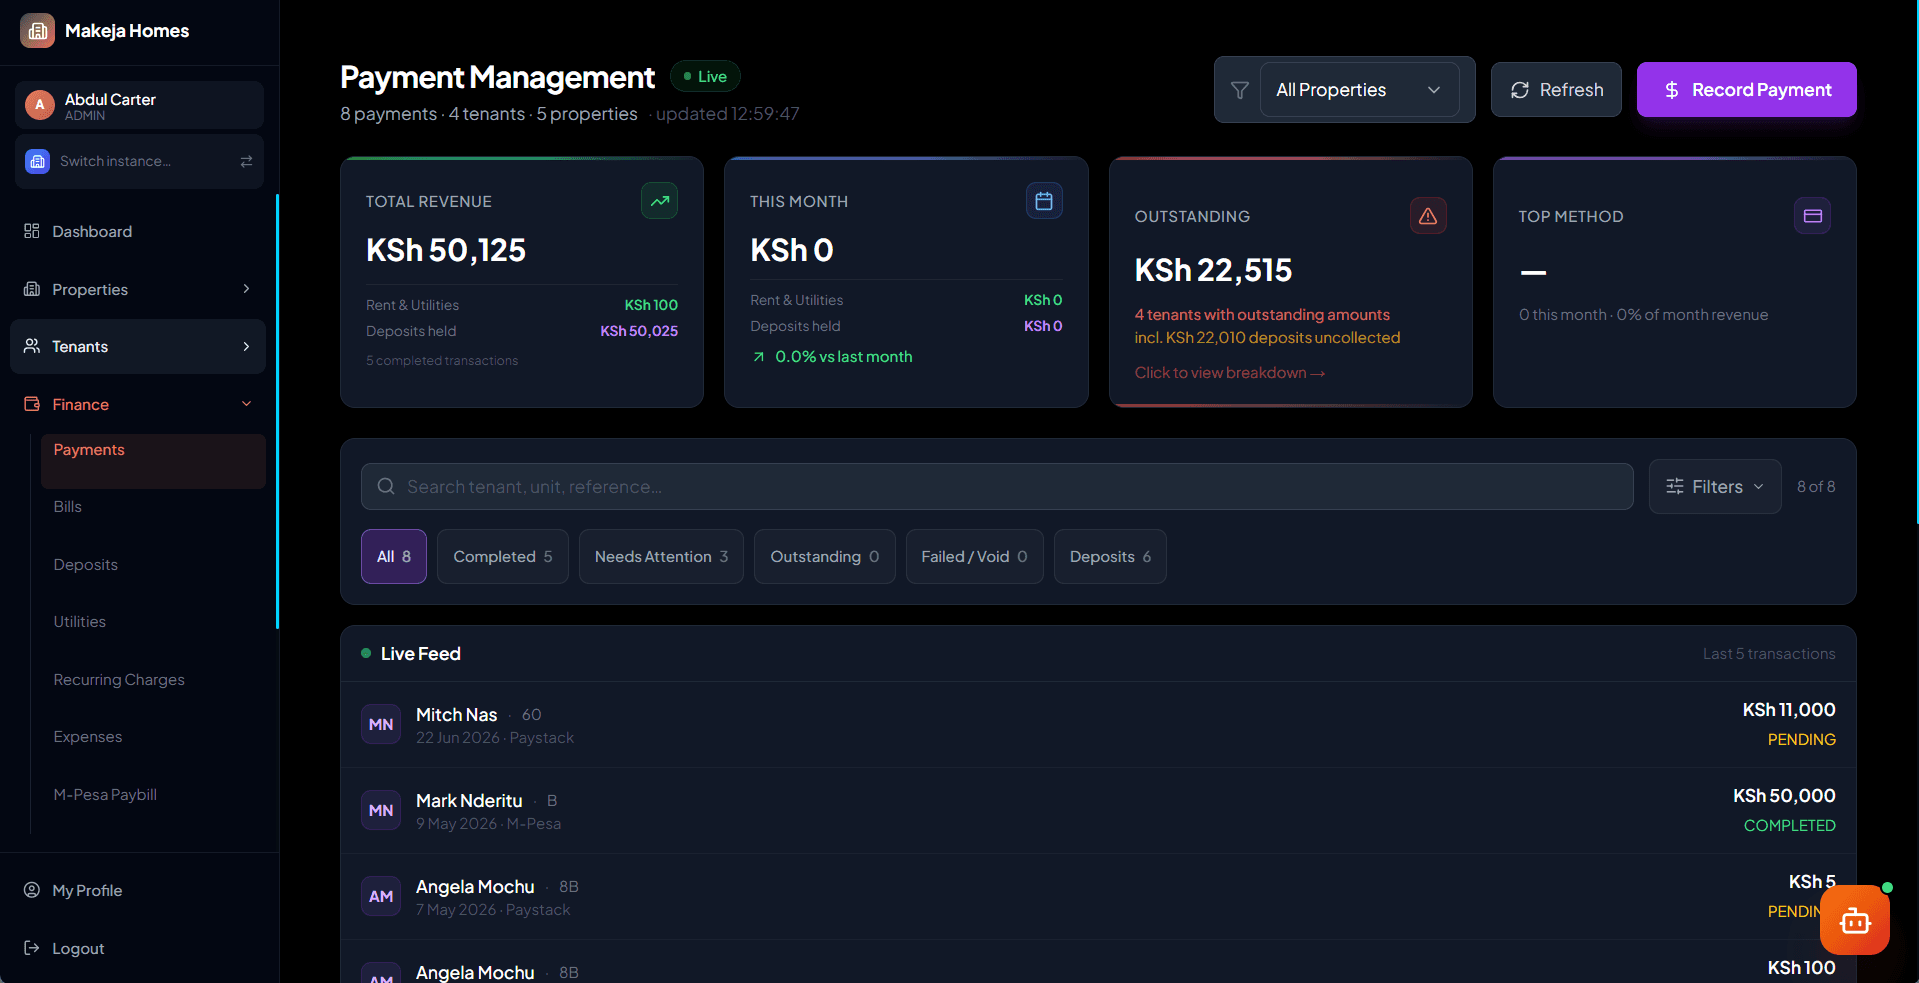Click the Outstanding KSh 22,515 value

pos(1213,270)
